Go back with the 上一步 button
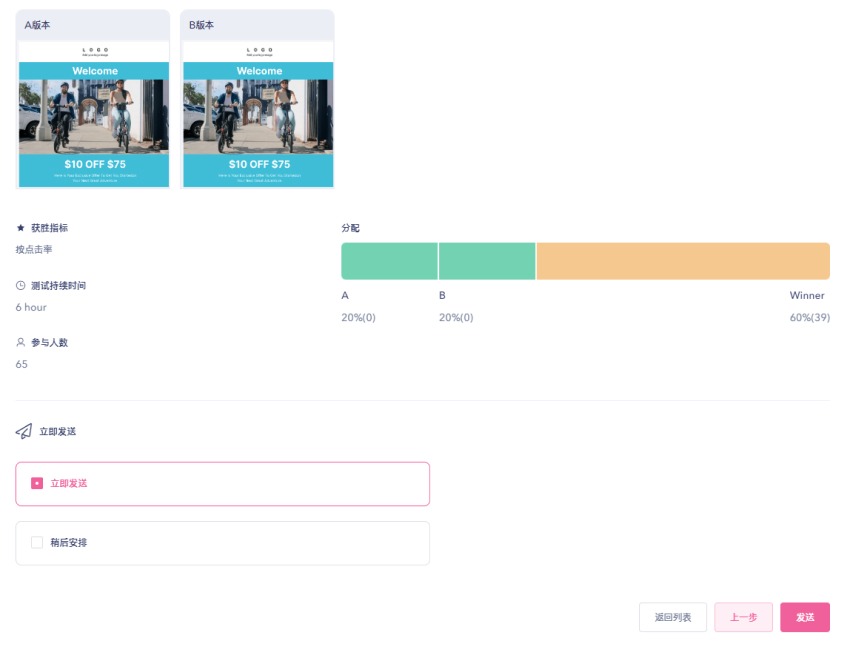The width and height of the screenshot is (850, 657). (743, 618)
